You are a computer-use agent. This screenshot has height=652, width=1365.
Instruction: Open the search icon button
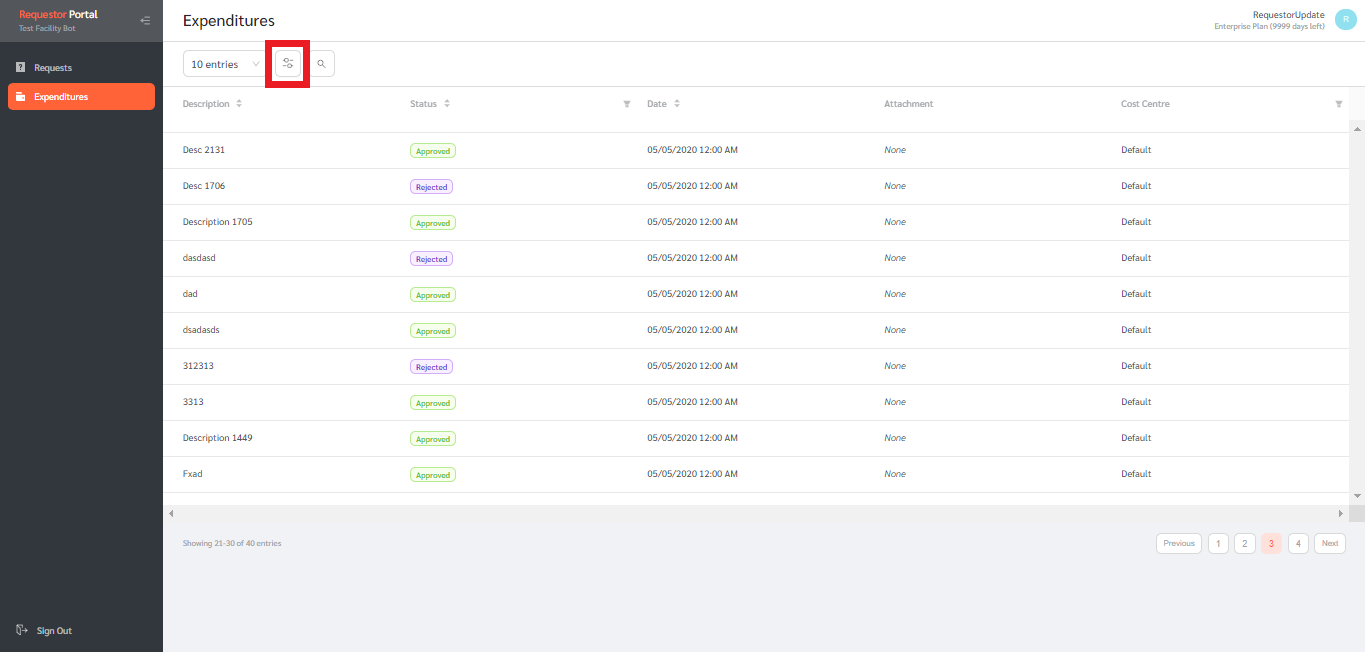point(322,64)
